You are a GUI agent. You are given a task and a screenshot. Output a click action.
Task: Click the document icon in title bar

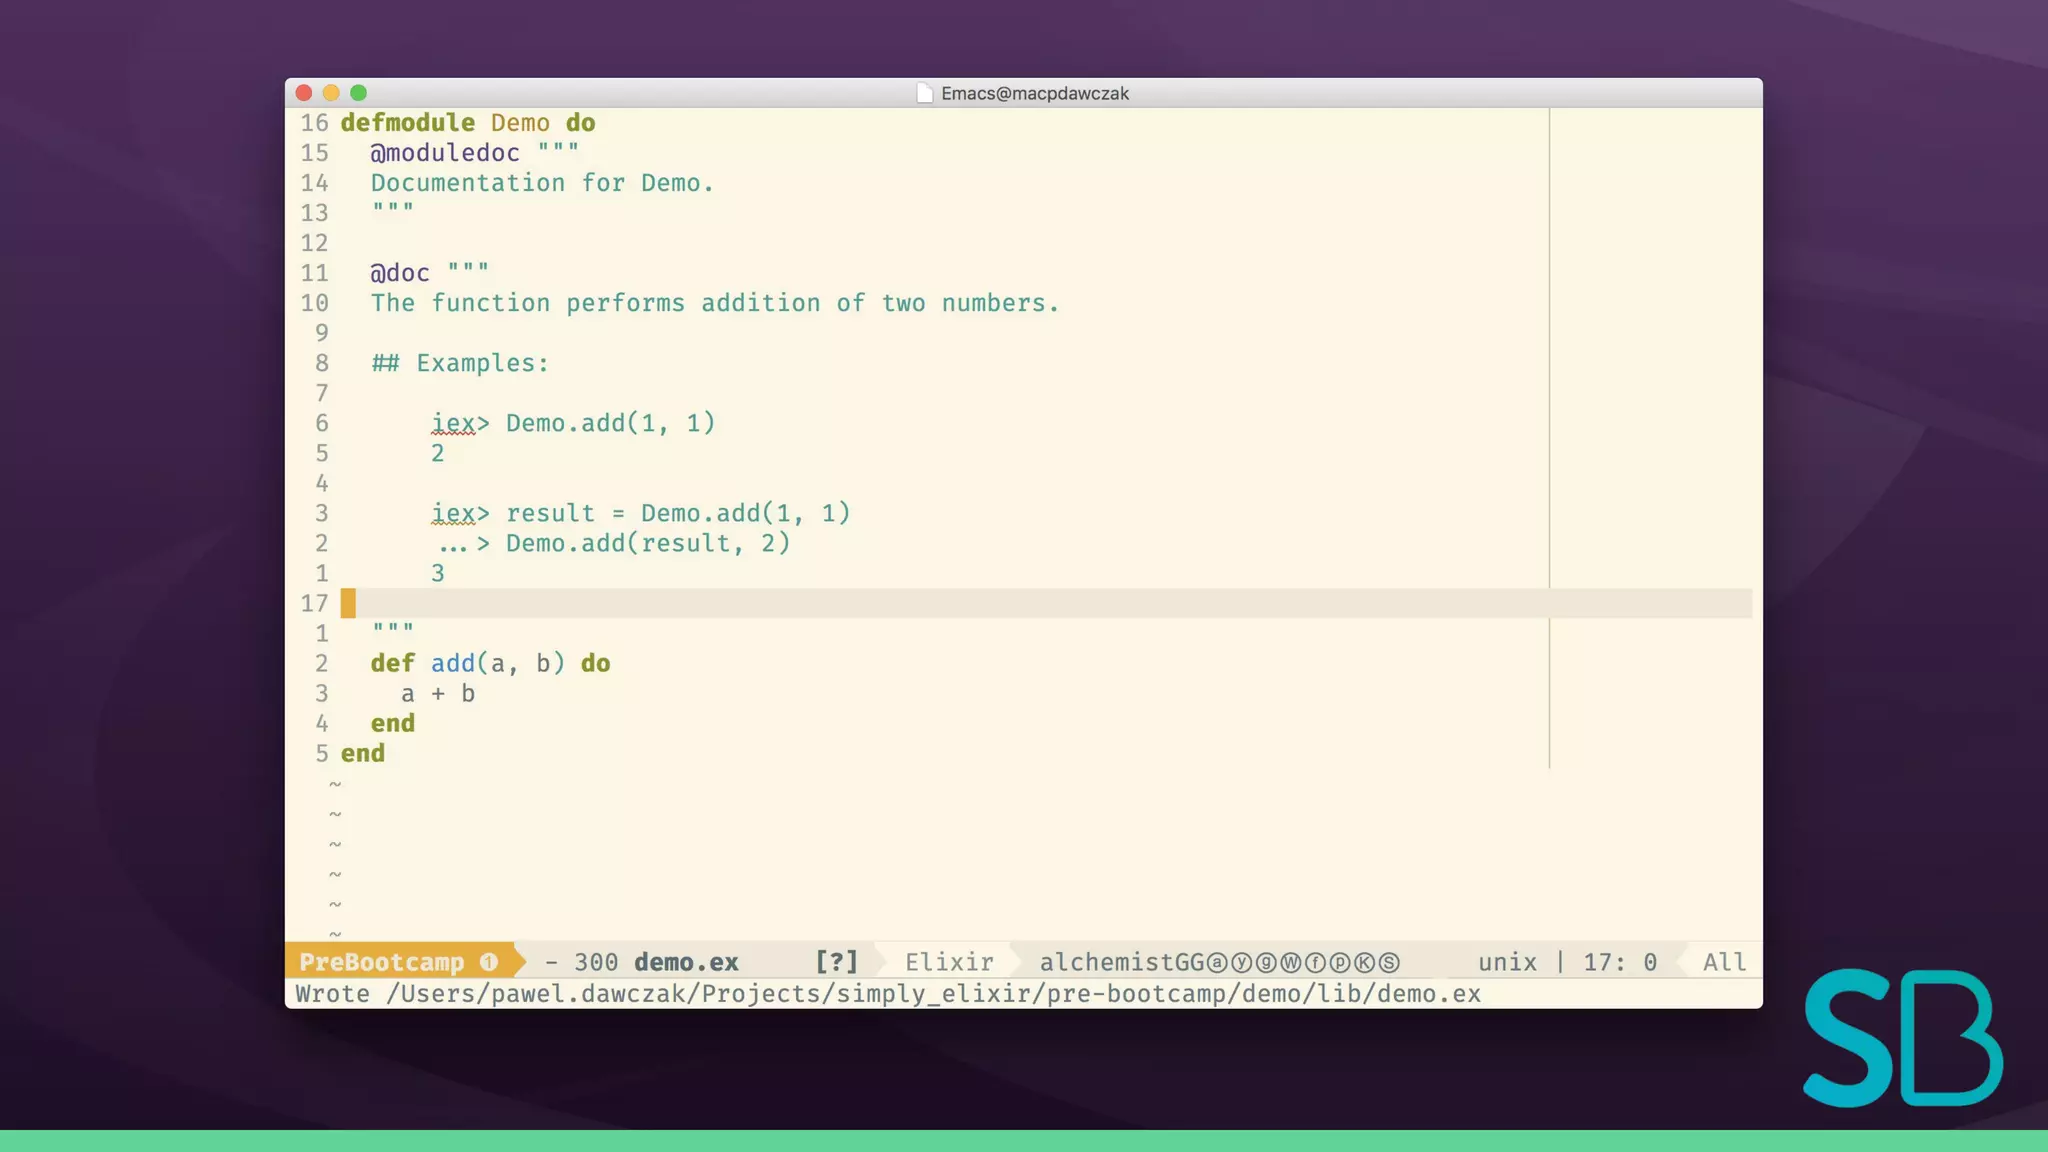point(924,93)
